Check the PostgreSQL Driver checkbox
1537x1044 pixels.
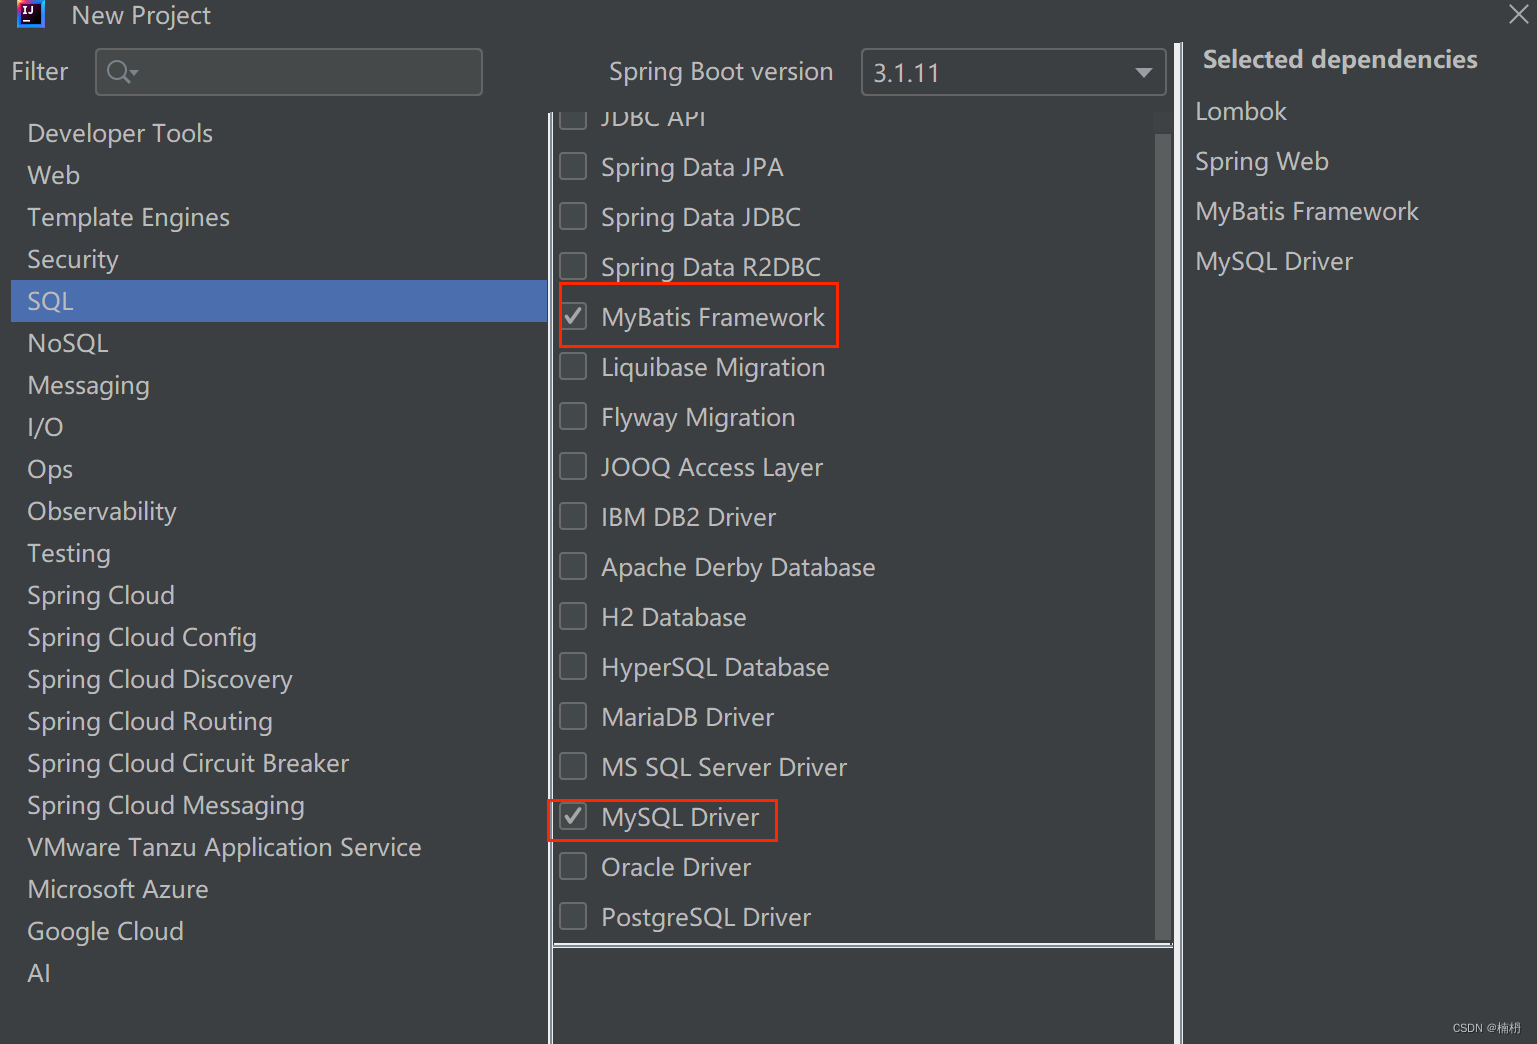(573, 916)
